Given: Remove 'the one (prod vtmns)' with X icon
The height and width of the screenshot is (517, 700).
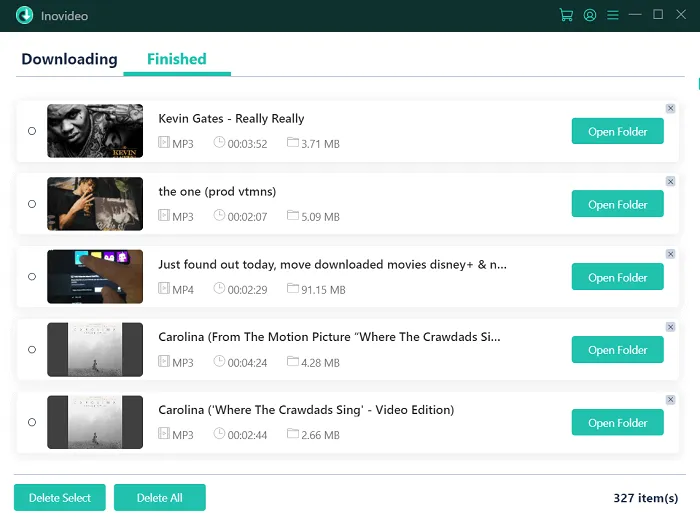Looking at the screenshot, I should (670, 181).
